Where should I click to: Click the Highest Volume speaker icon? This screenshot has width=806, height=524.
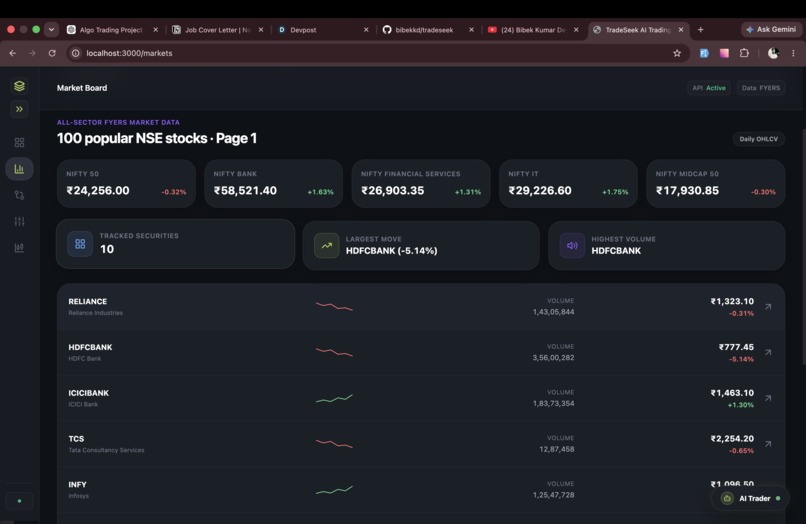[x=572, y=245]
